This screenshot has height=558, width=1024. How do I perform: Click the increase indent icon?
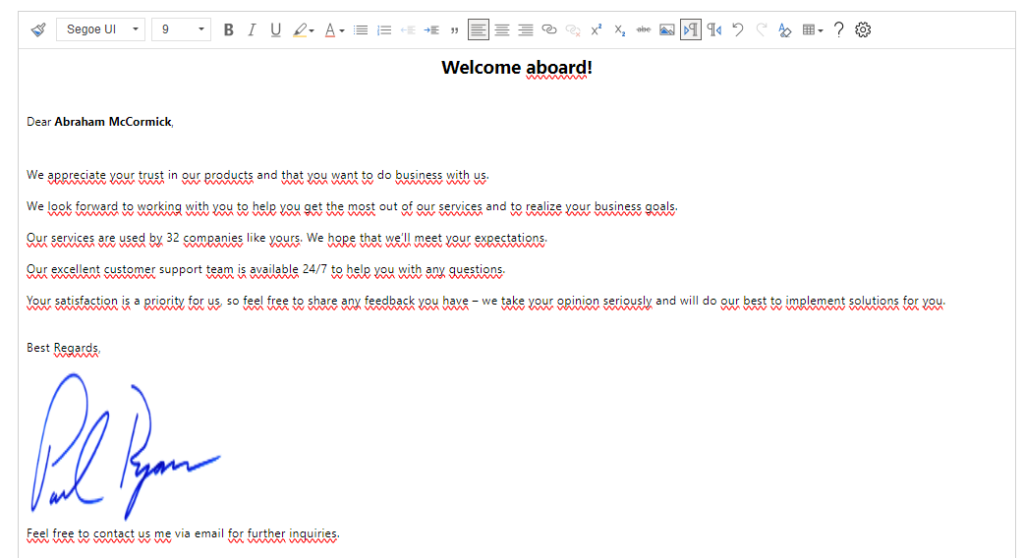point(431,30)
